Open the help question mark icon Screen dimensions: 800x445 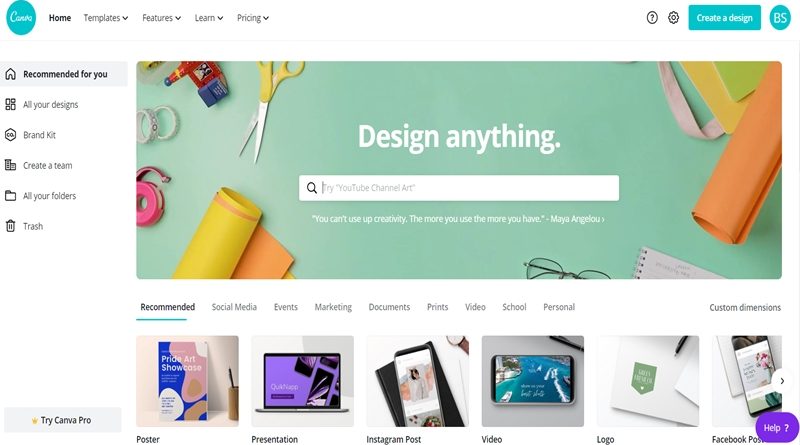[x=652, y=18]
